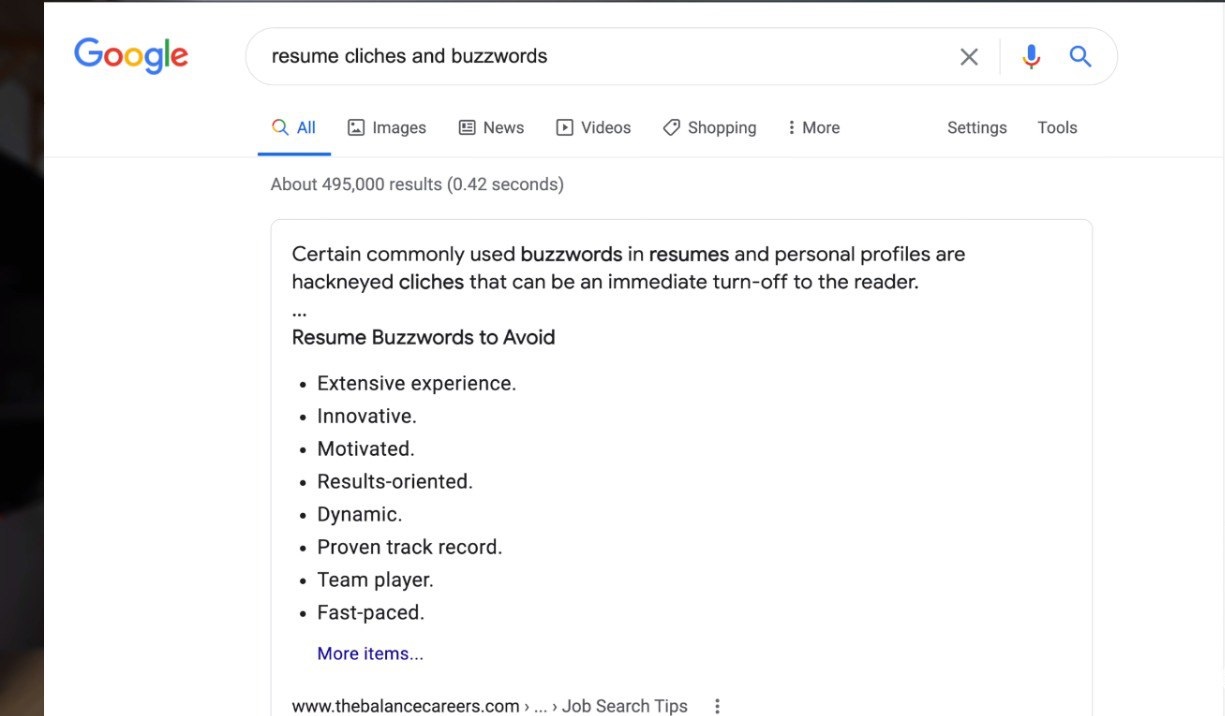This screenshot has width=1225, height=716.
Task: Click 'Results-oriented.' list item
Action: coord(395,482)
